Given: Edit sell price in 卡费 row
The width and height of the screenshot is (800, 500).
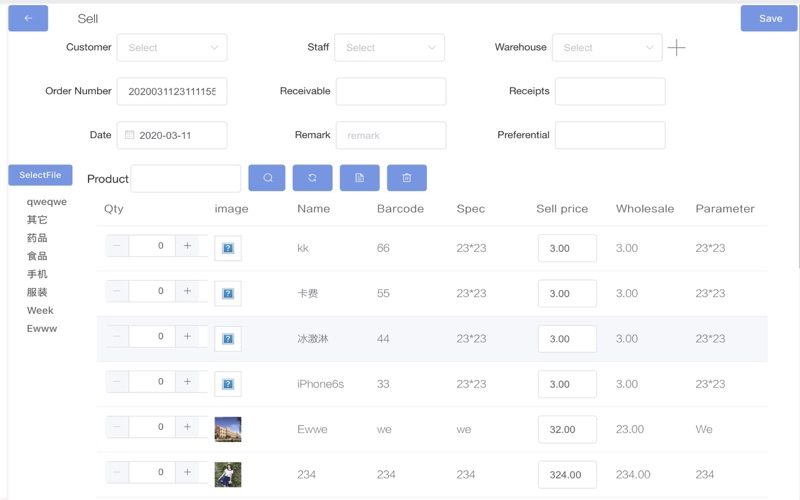Looking at the screenshot, I should coord(567,293).
